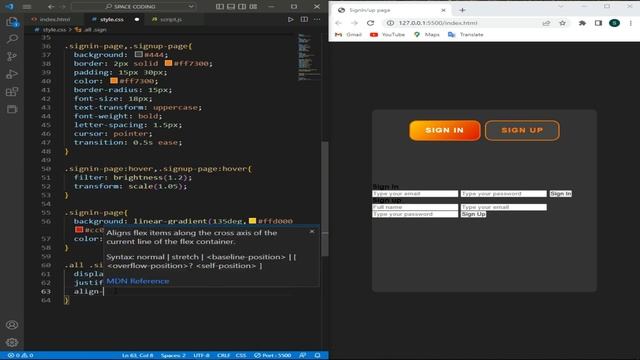The height and width of the screenshot is (360, 640).
Task: Toggle the secondary side bar layout
Action: pos(242,7)
